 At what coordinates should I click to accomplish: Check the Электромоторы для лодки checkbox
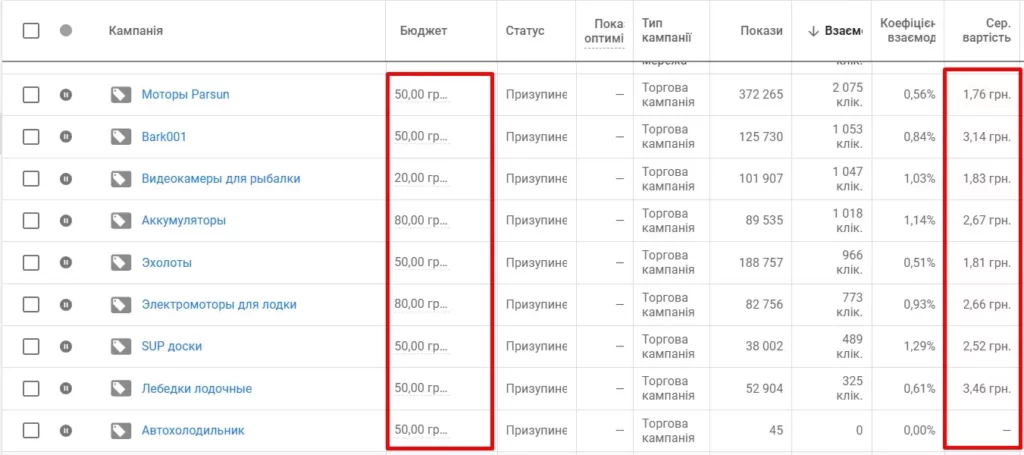click(x=31, y=305)
